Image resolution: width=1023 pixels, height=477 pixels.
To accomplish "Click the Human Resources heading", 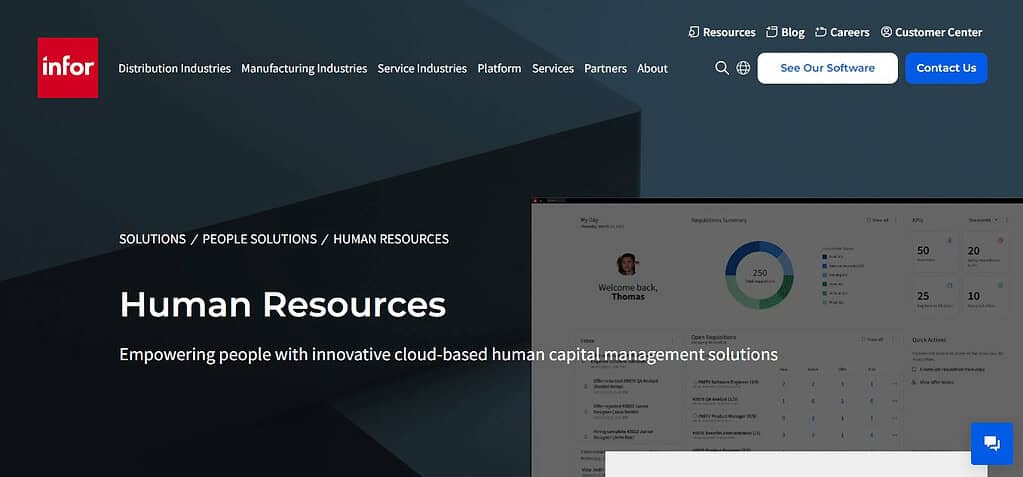I will tap(282, 304).
